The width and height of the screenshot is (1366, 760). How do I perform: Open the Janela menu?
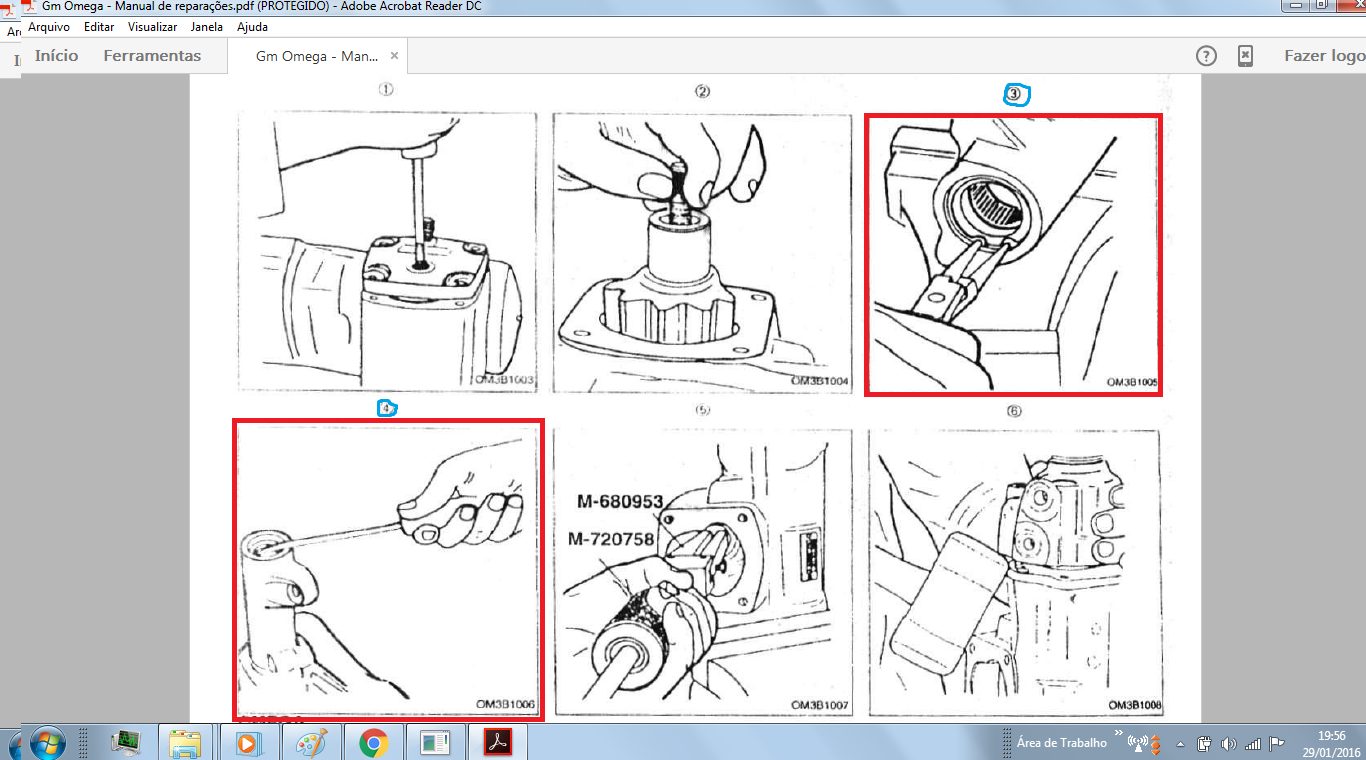click(x=207, y=27)
